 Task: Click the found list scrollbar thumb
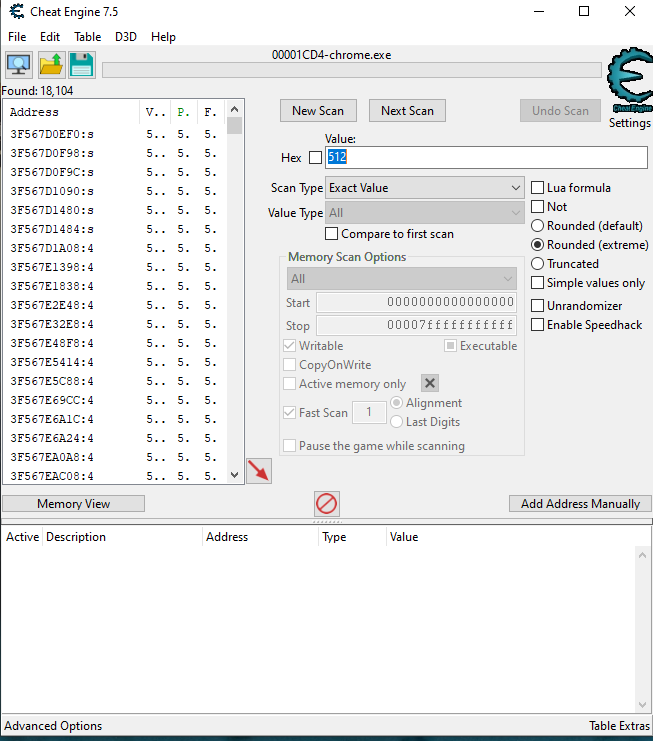point(234,126)
